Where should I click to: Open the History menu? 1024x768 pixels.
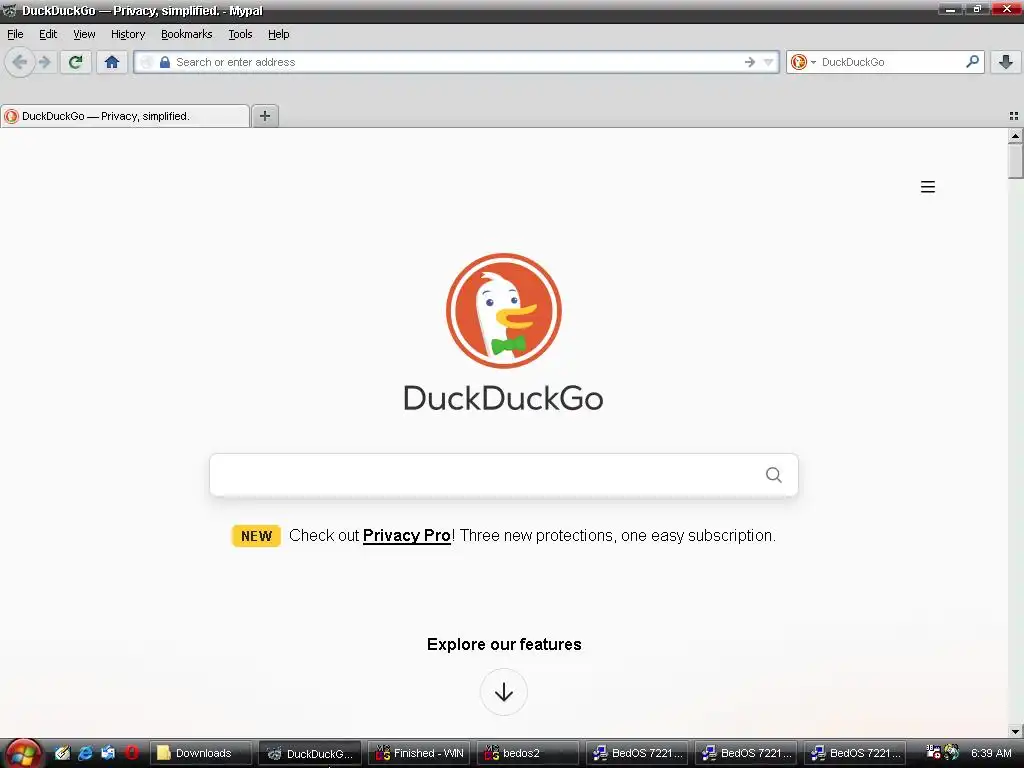pos(127,34)
